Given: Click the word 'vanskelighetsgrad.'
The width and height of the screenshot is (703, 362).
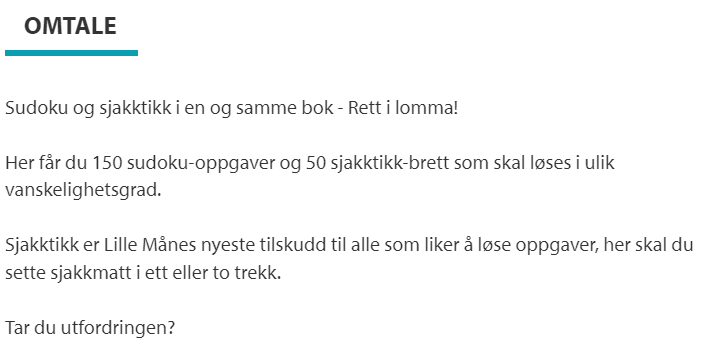Looking at the screenshot, I should click(83, 191).
